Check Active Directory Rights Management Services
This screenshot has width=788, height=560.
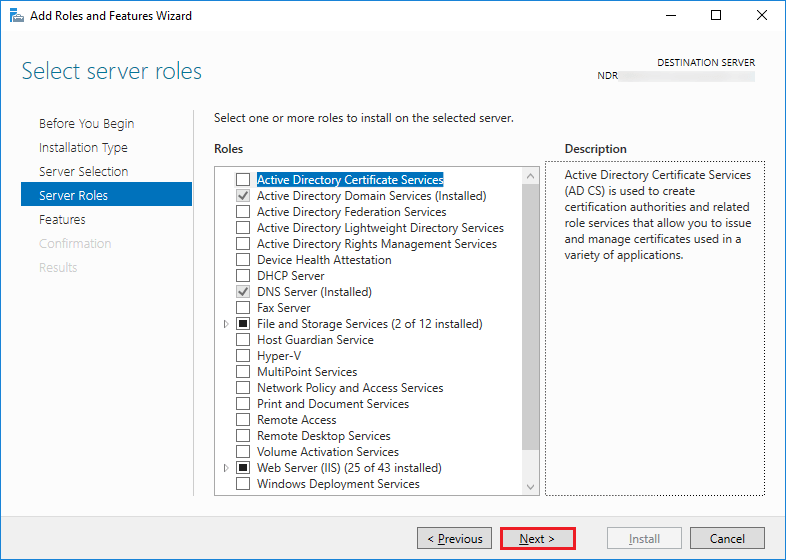coord(243,244)
